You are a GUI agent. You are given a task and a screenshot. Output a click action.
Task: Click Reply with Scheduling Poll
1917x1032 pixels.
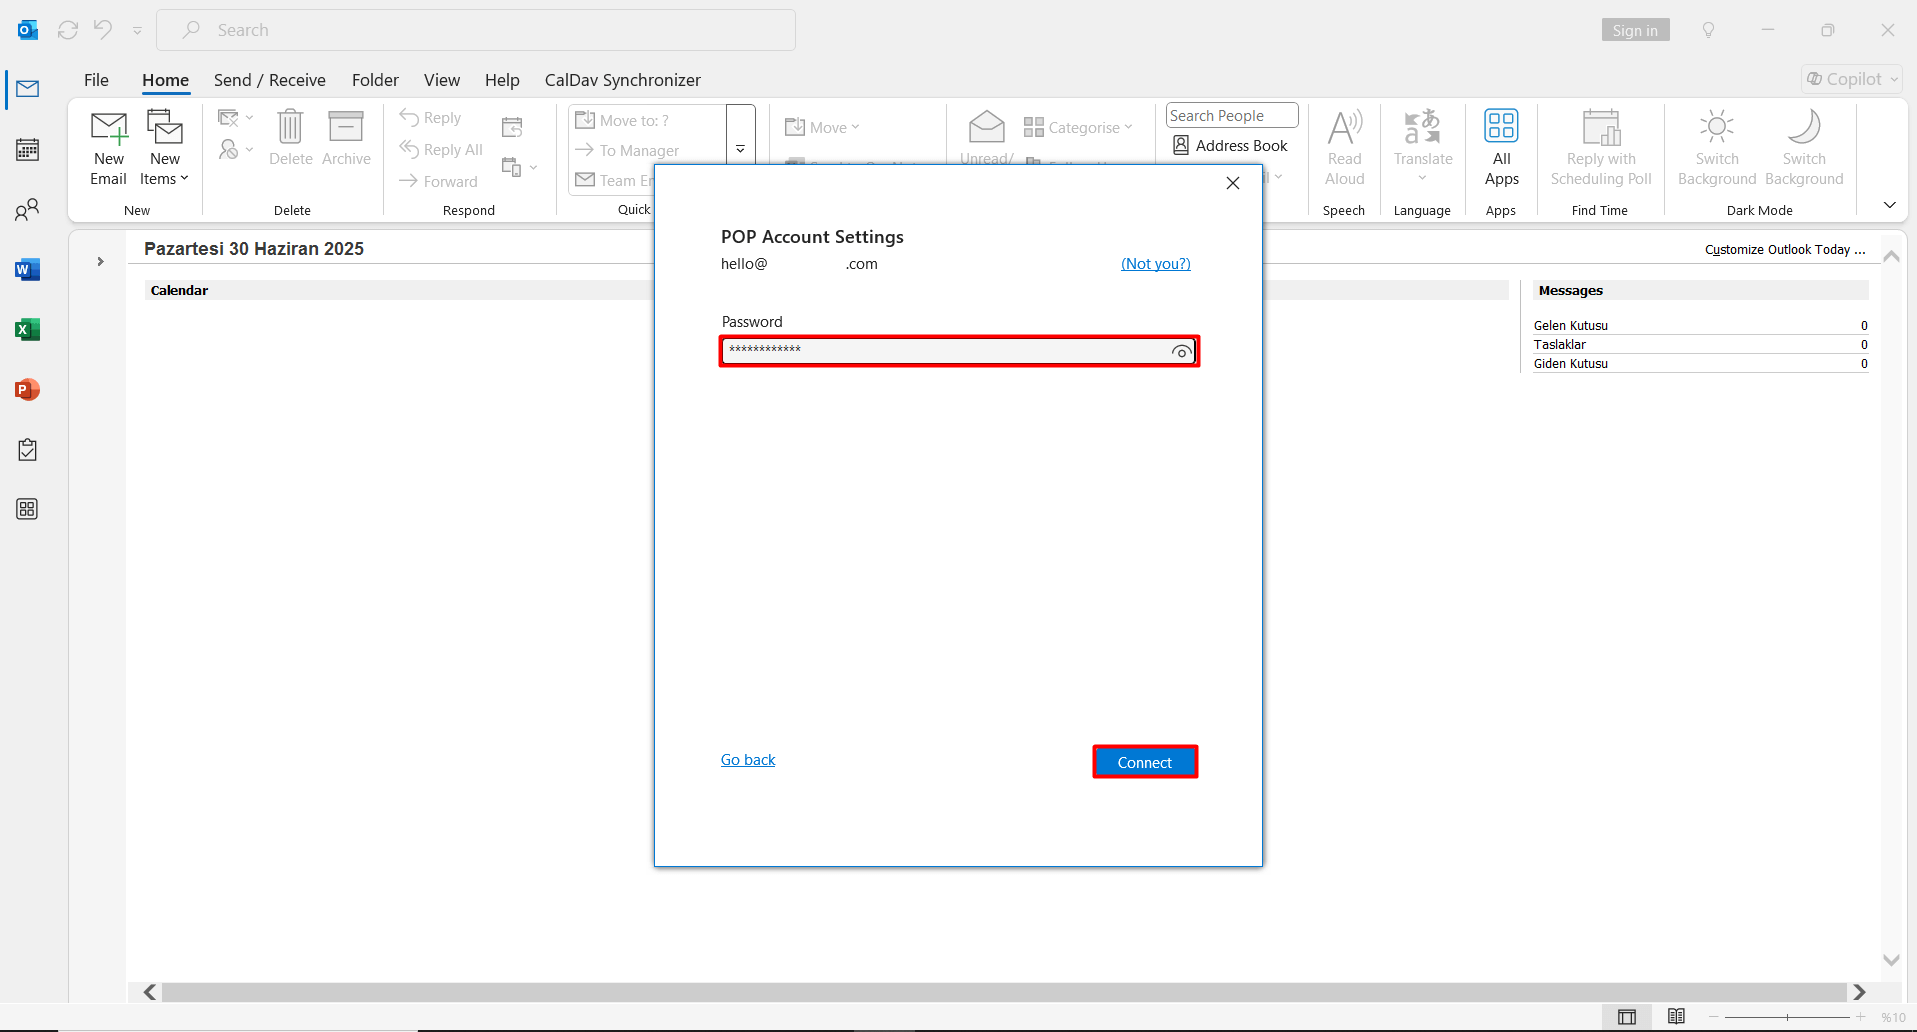coord(1601,148)
